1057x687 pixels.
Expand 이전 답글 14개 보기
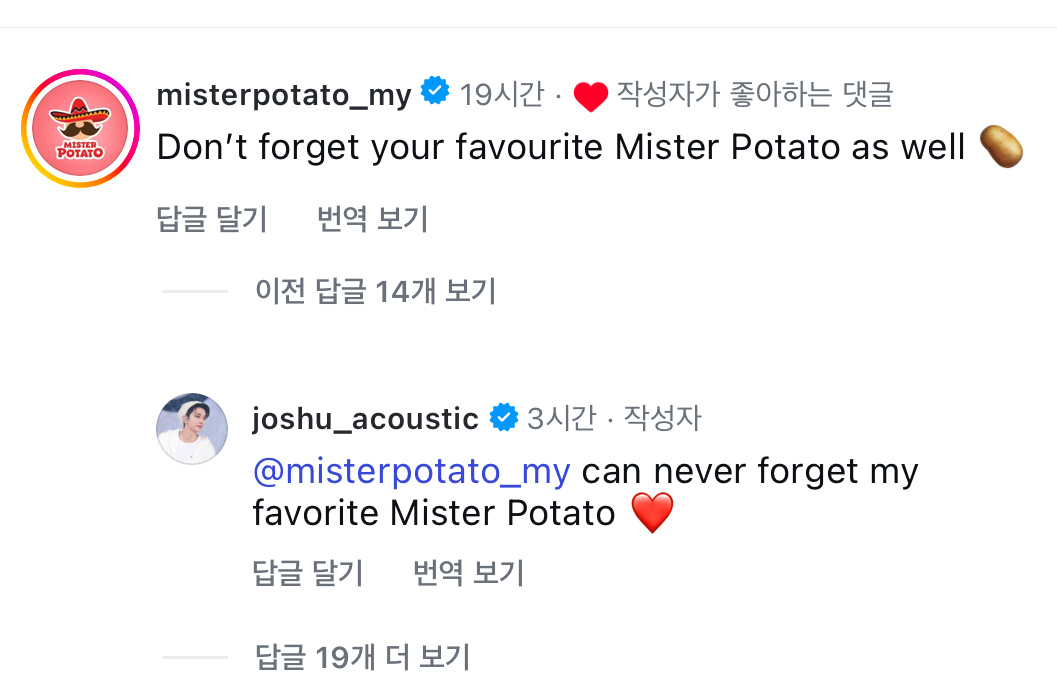(x=375, y=291)
